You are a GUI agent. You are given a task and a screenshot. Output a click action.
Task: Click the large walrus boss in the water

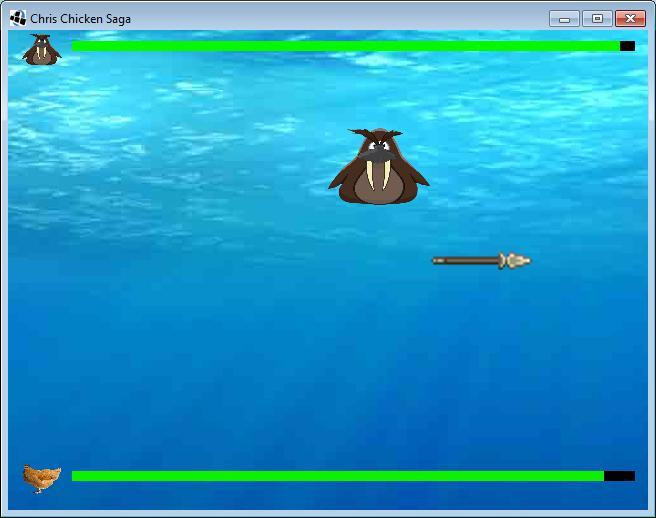(x=379, y=167)
